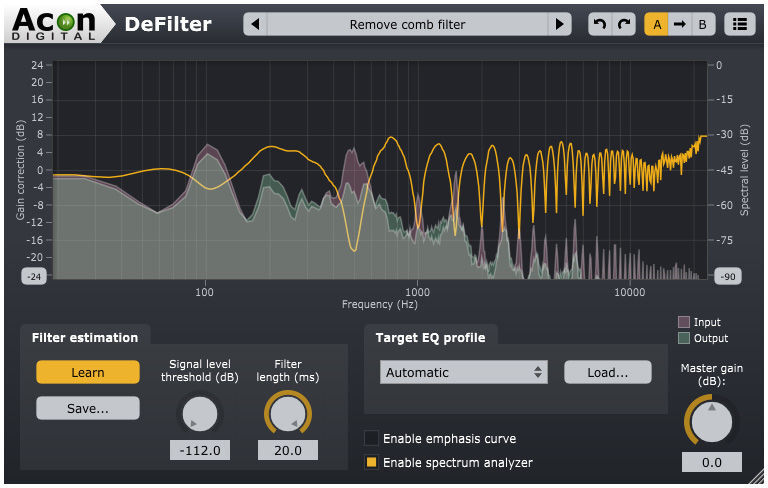768x488 pixels.
Task: Toggle the Output legend swatch
Action: [x=684, y=338]
